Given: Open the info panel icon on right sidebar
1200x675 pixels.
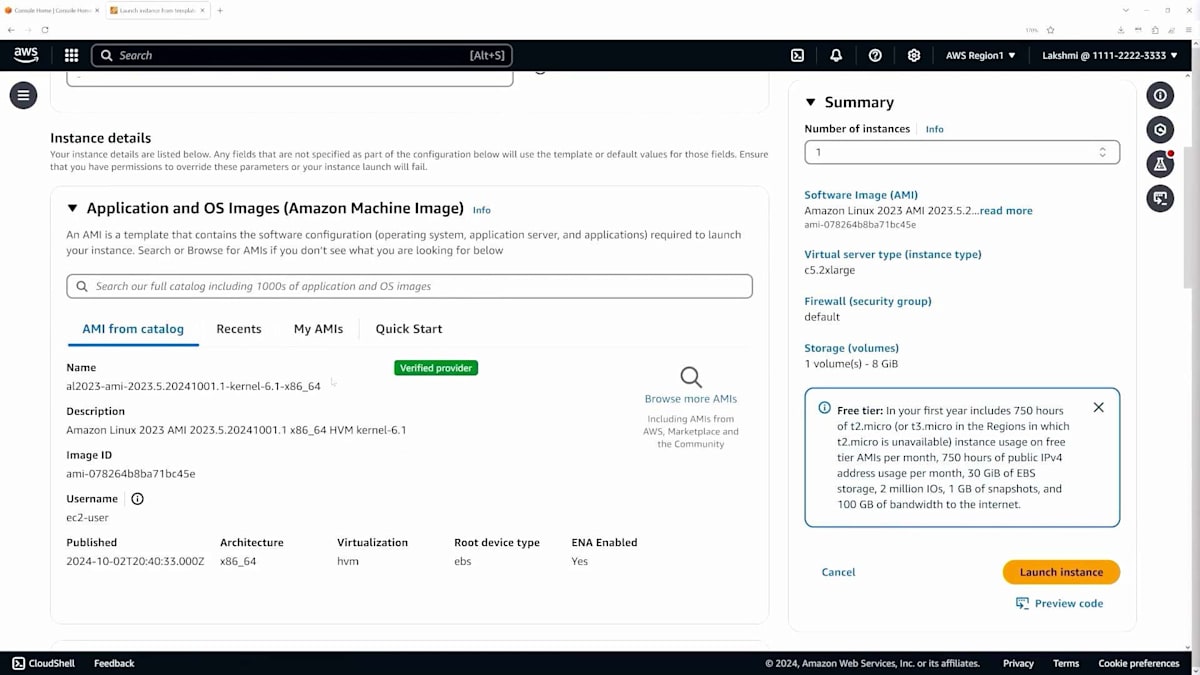Looking at the screenshot, I should pos(1160,96).
